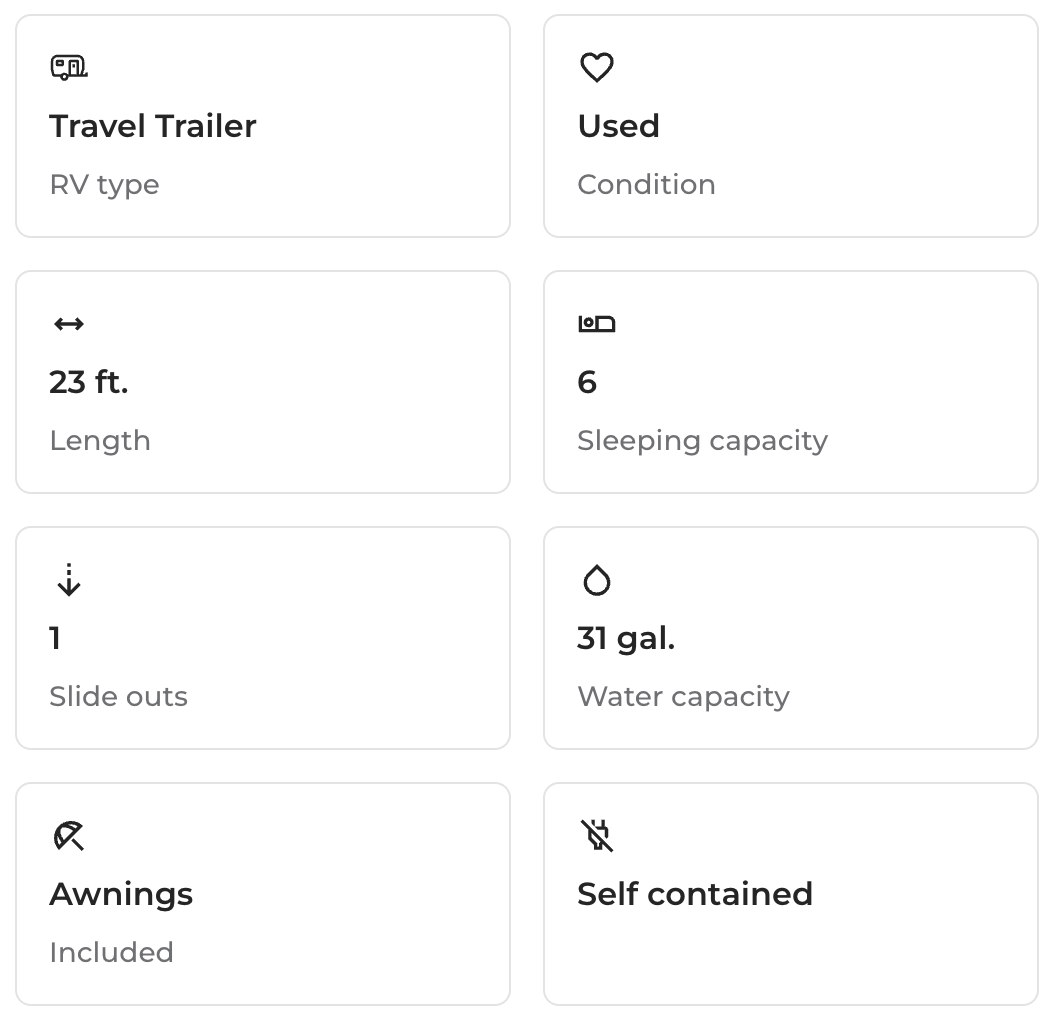
Task: Click the "Sleeping capacity" label
Action: 702,441
